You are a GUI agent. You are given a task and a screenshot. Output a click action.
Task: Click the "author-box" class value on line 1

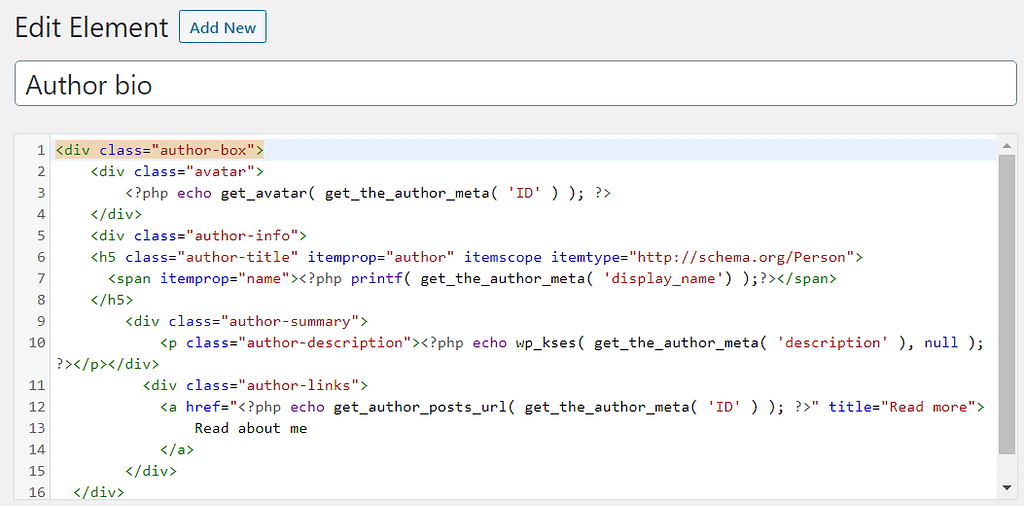(202, 150)
